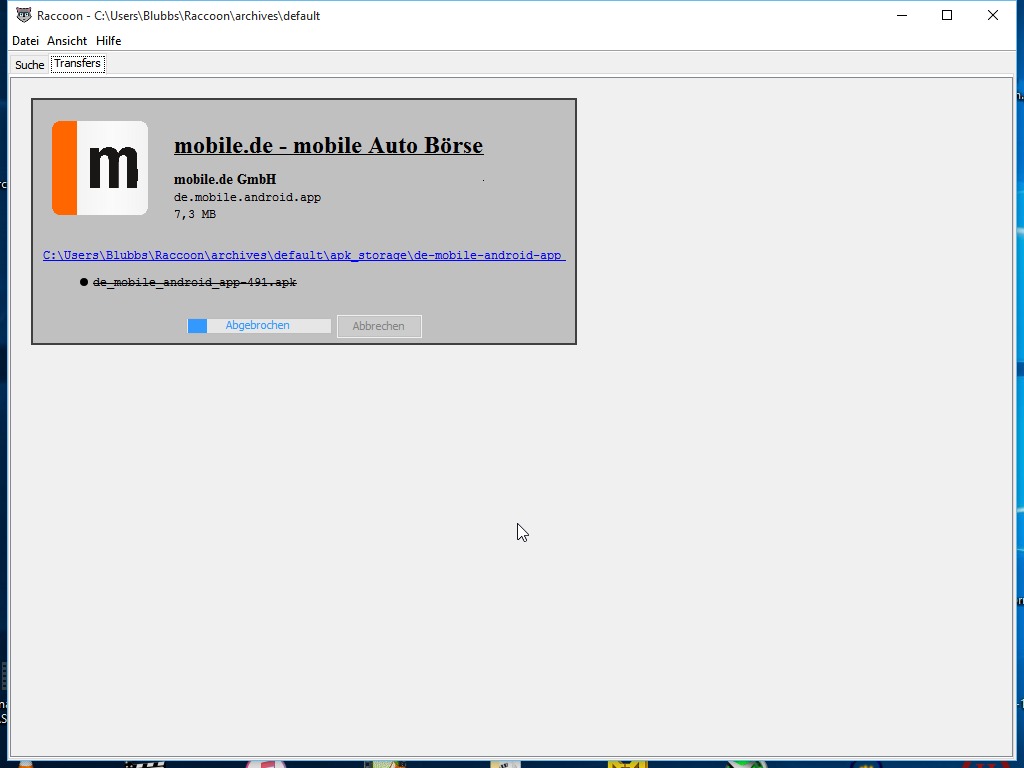The image size is (1024, 768).
Task: Click the Raccoon icon in the title bar
Action: 24,15
